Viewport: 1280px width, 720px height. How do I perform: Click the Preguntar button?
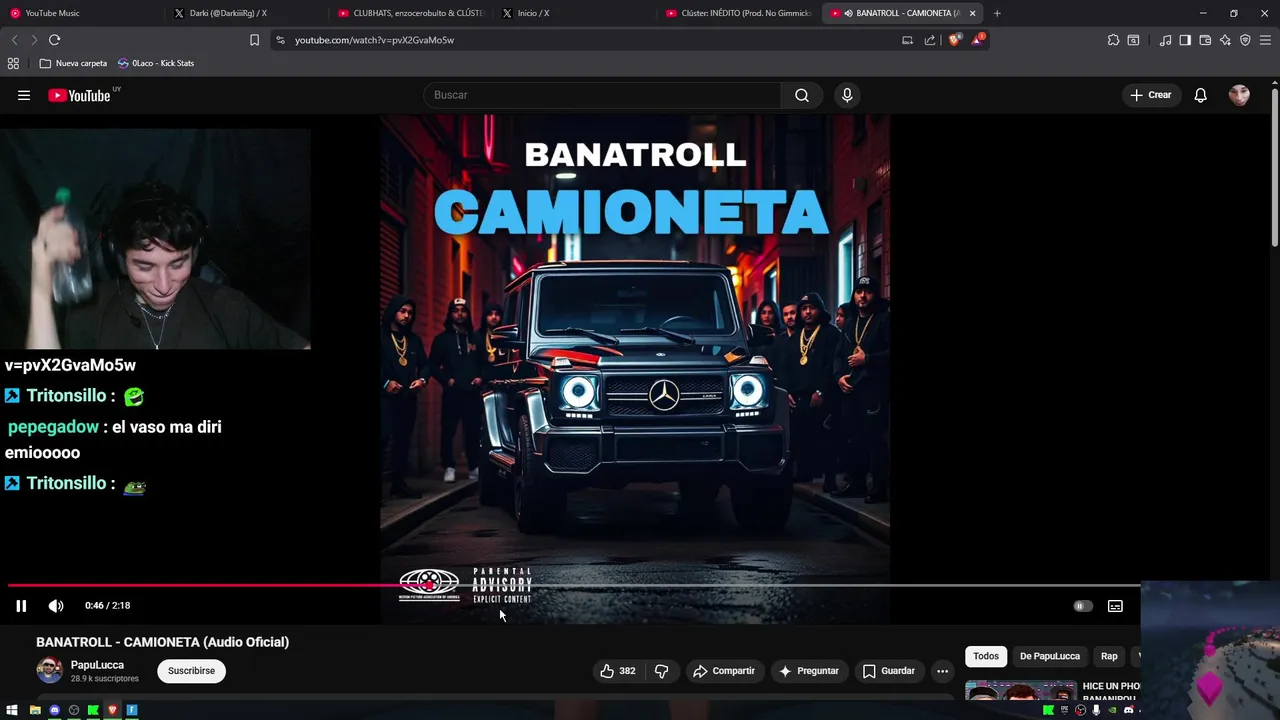[808, 671]
